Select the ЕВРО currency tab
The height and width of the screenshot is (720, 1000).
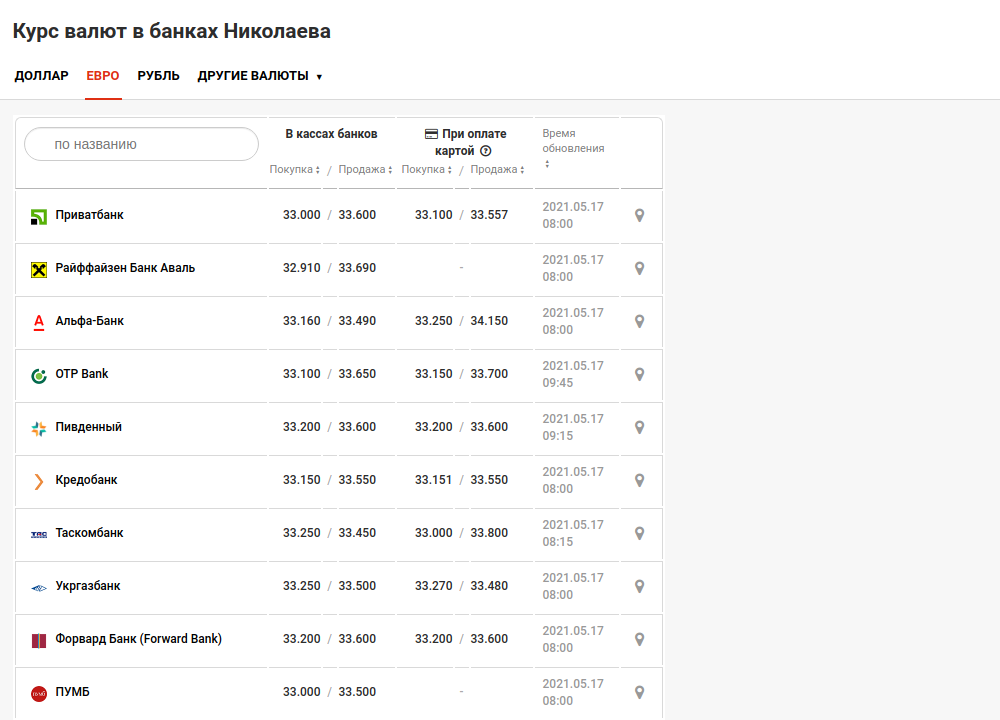pos(103,76)
